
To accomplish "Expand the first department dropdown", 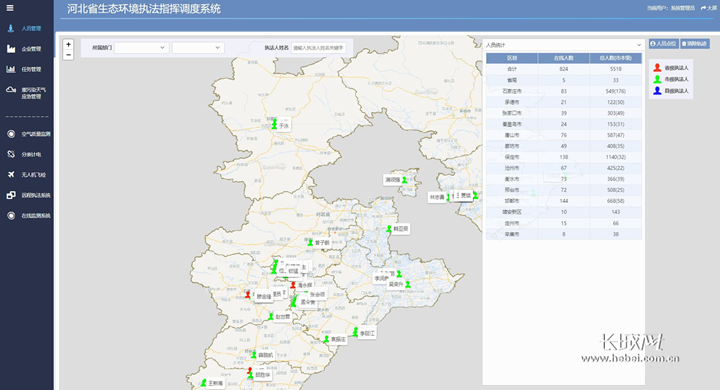I will [142, 48].
